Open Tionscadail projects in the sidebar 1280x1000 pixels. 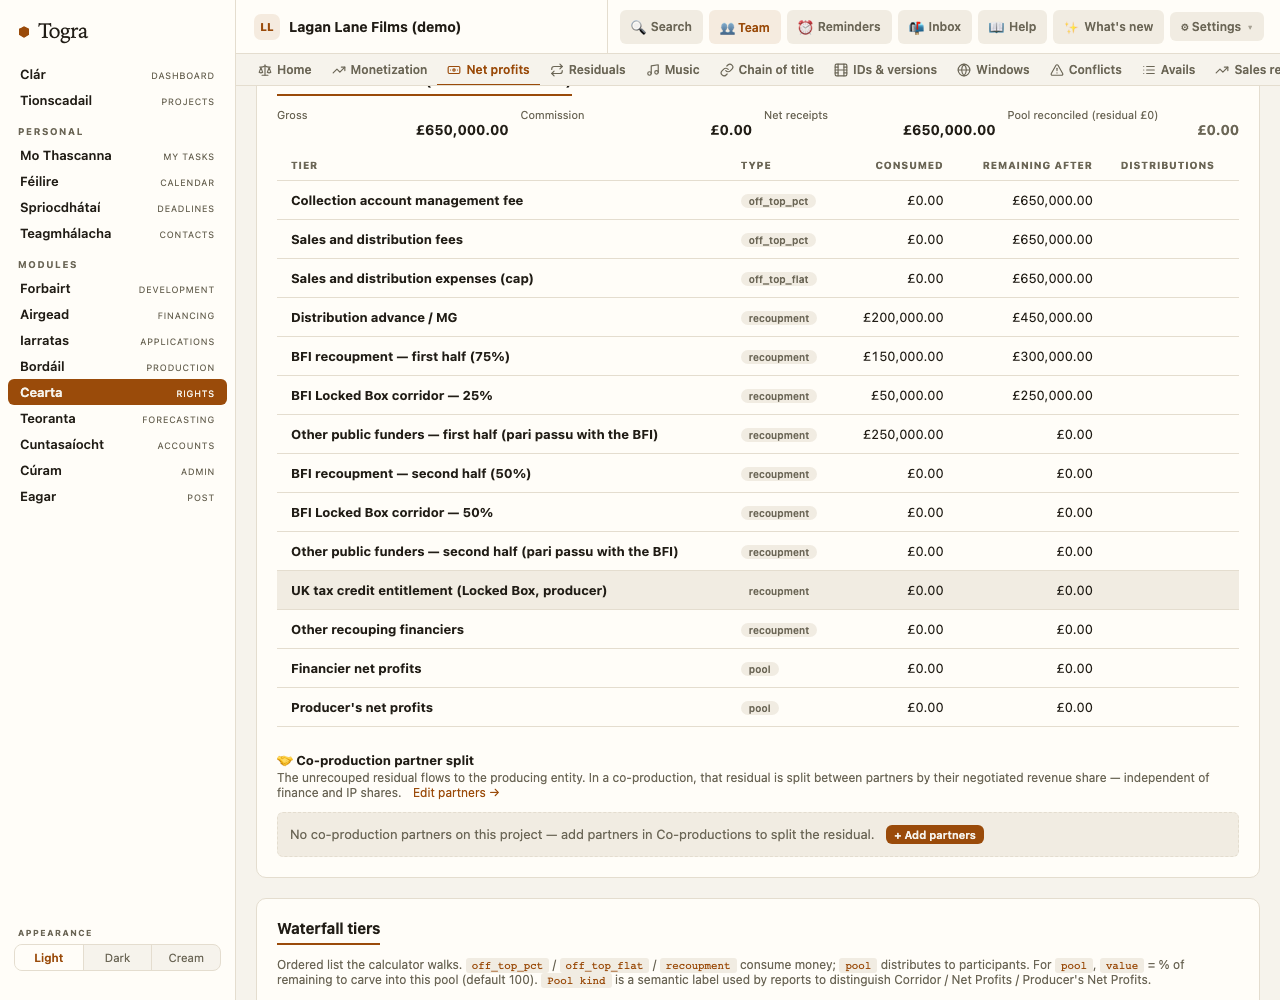(x=117, y=101)
